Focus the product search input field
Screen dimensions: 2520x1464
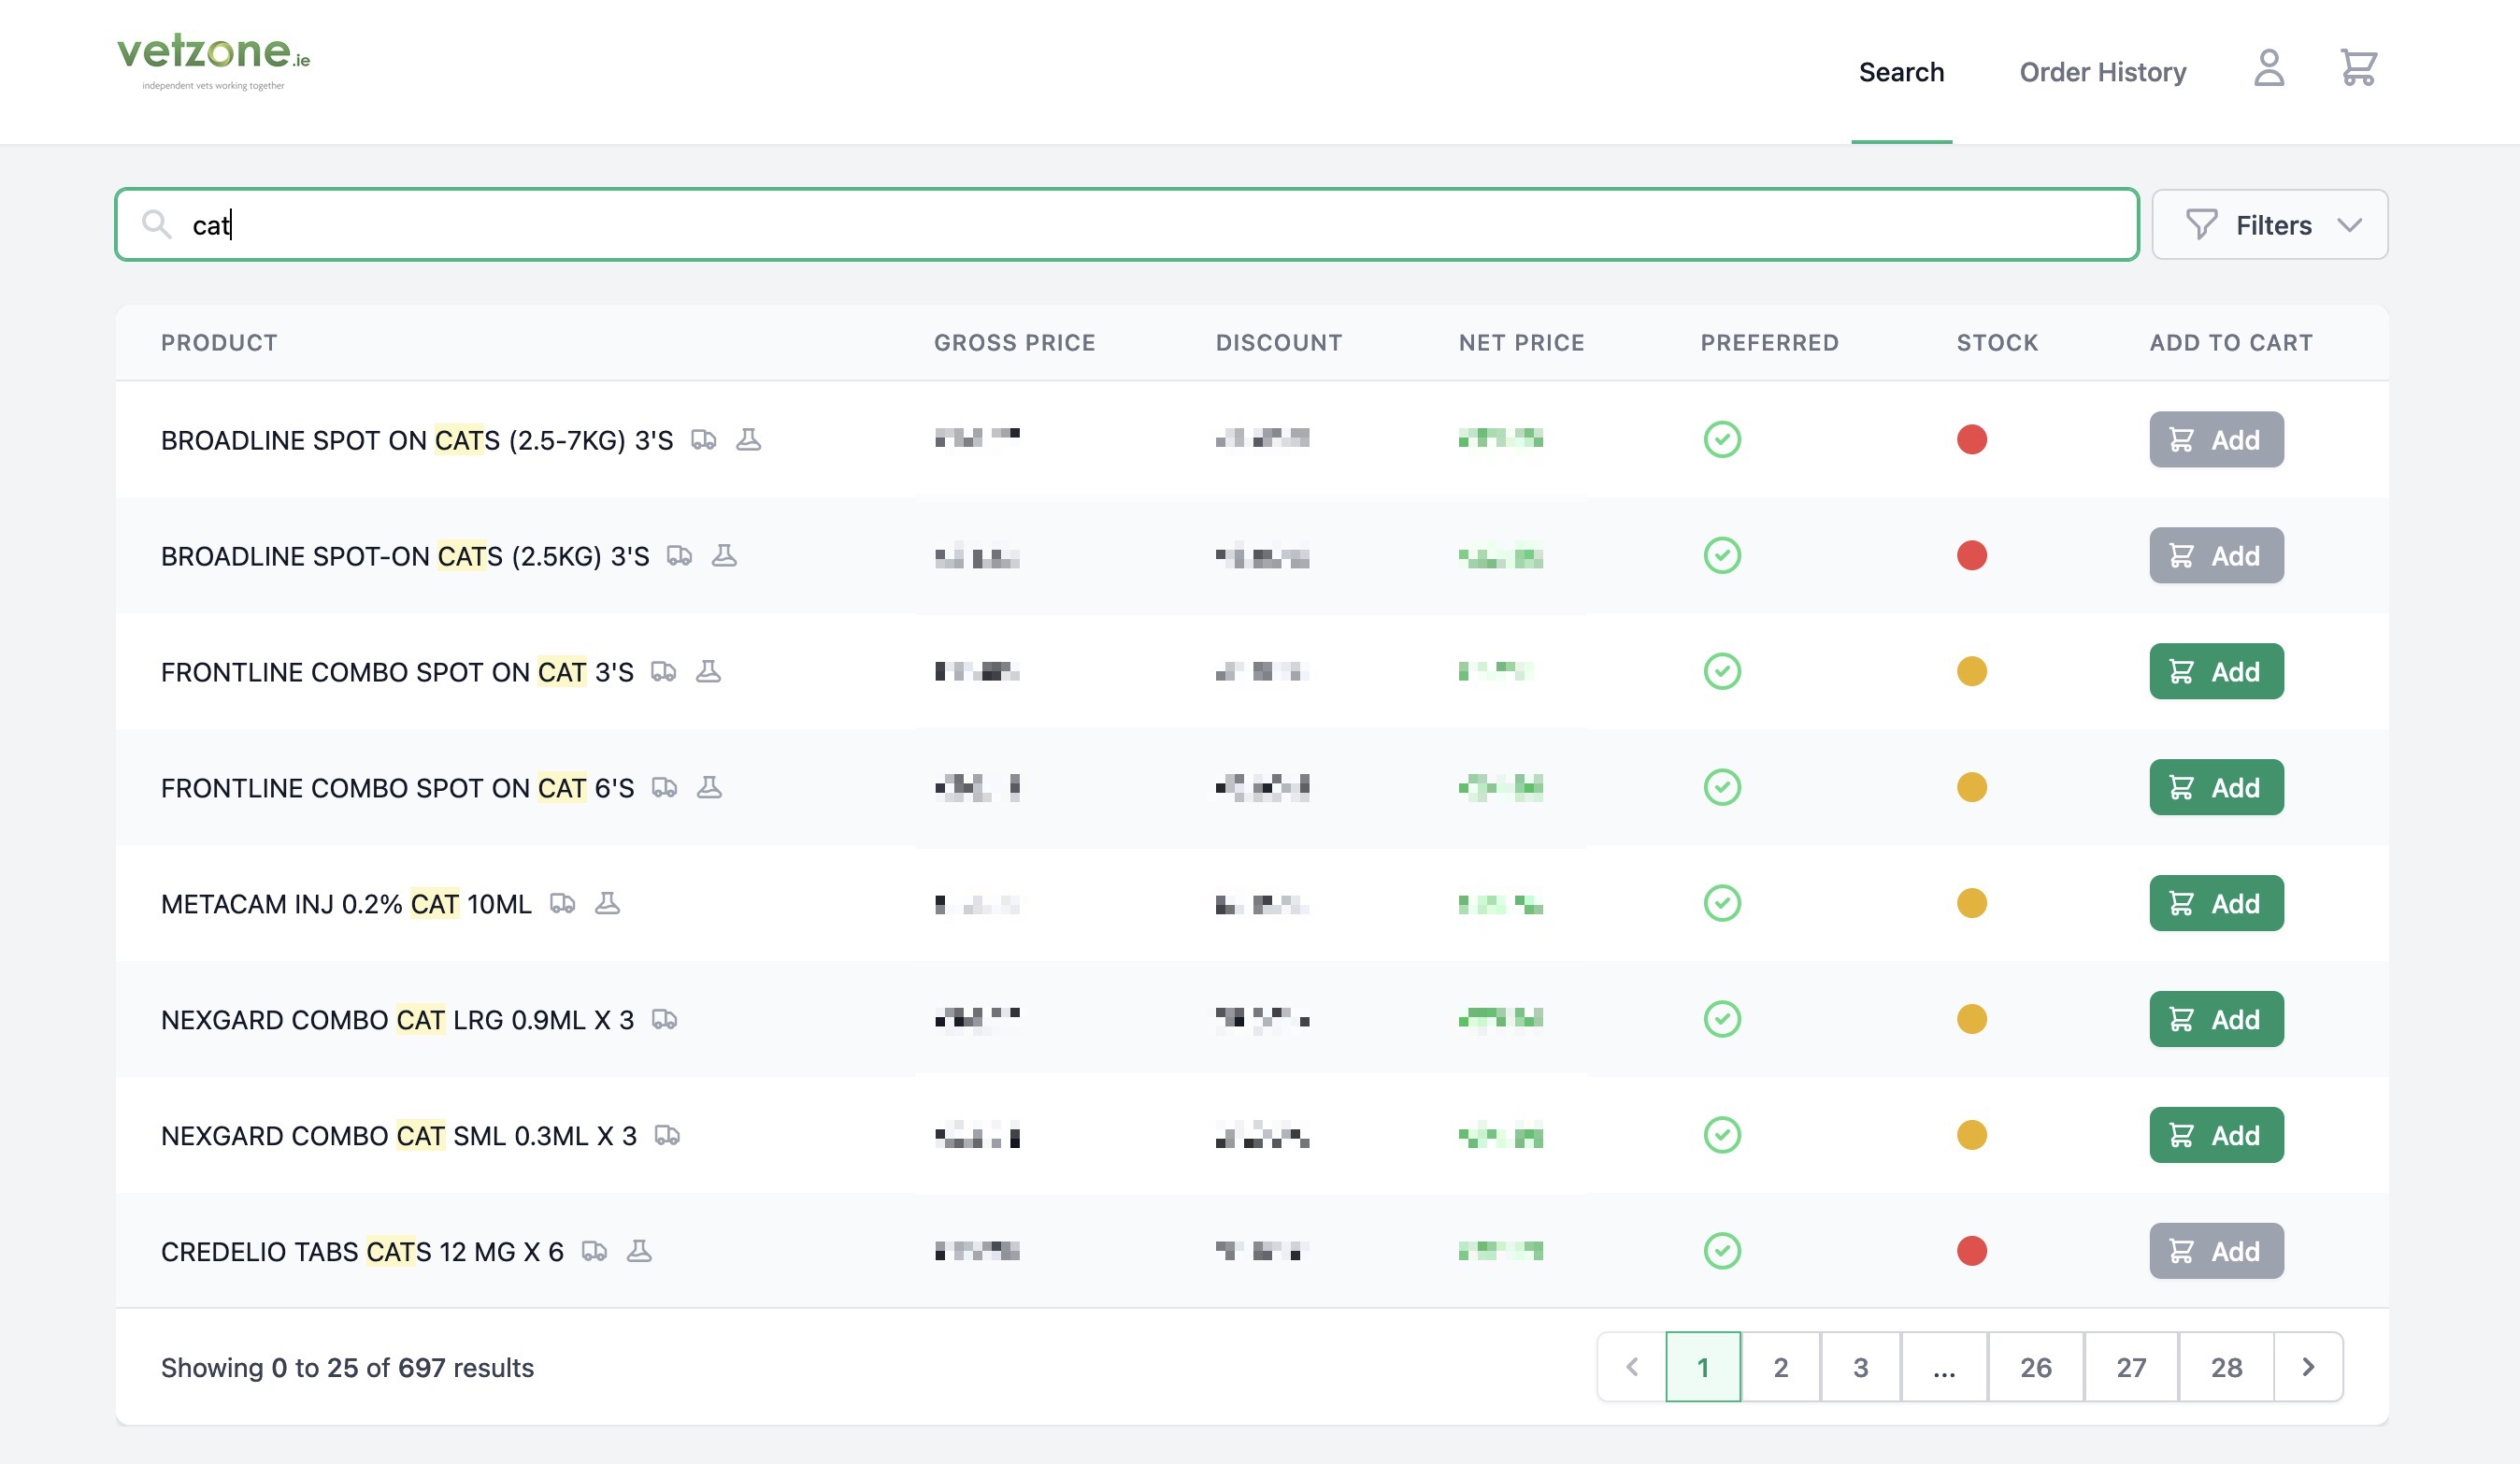click(x=1100, y=225)
